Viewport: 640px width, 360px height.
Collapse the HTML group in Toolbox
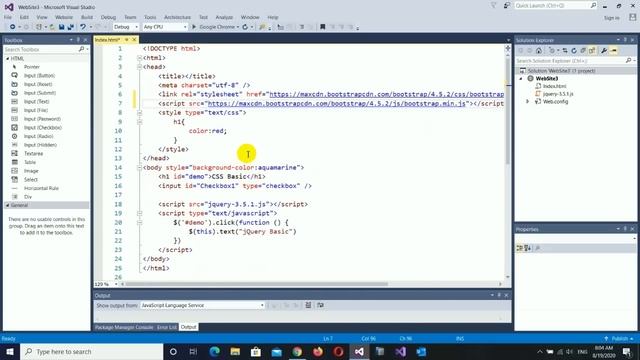pyautogui.click(x=7, y=59)
